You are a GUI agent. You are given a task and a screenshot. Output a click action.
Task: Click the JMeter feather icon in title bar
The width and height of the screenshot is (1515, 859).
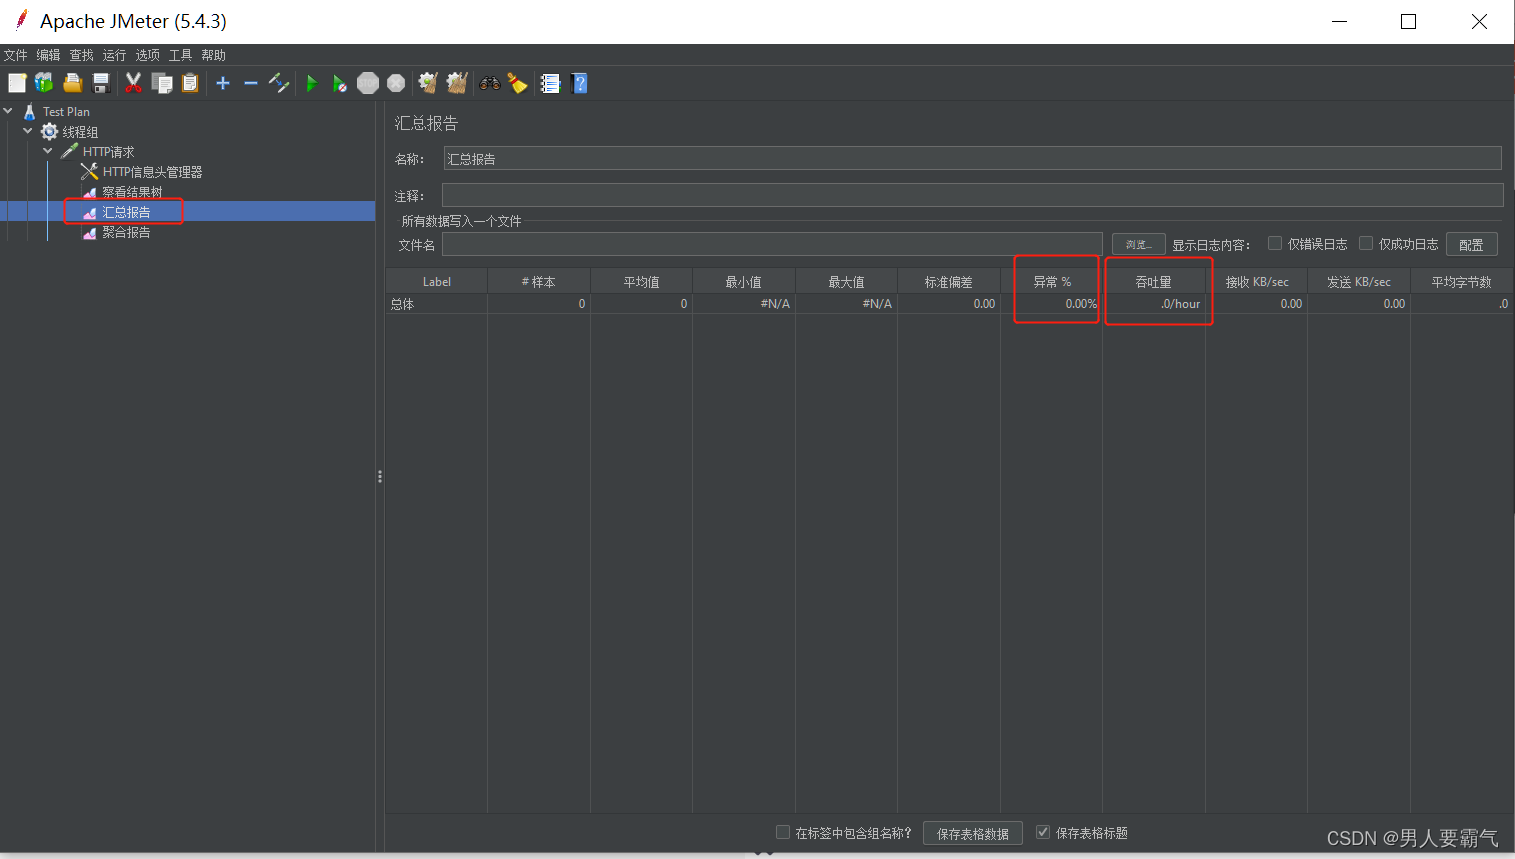point(21,20)
